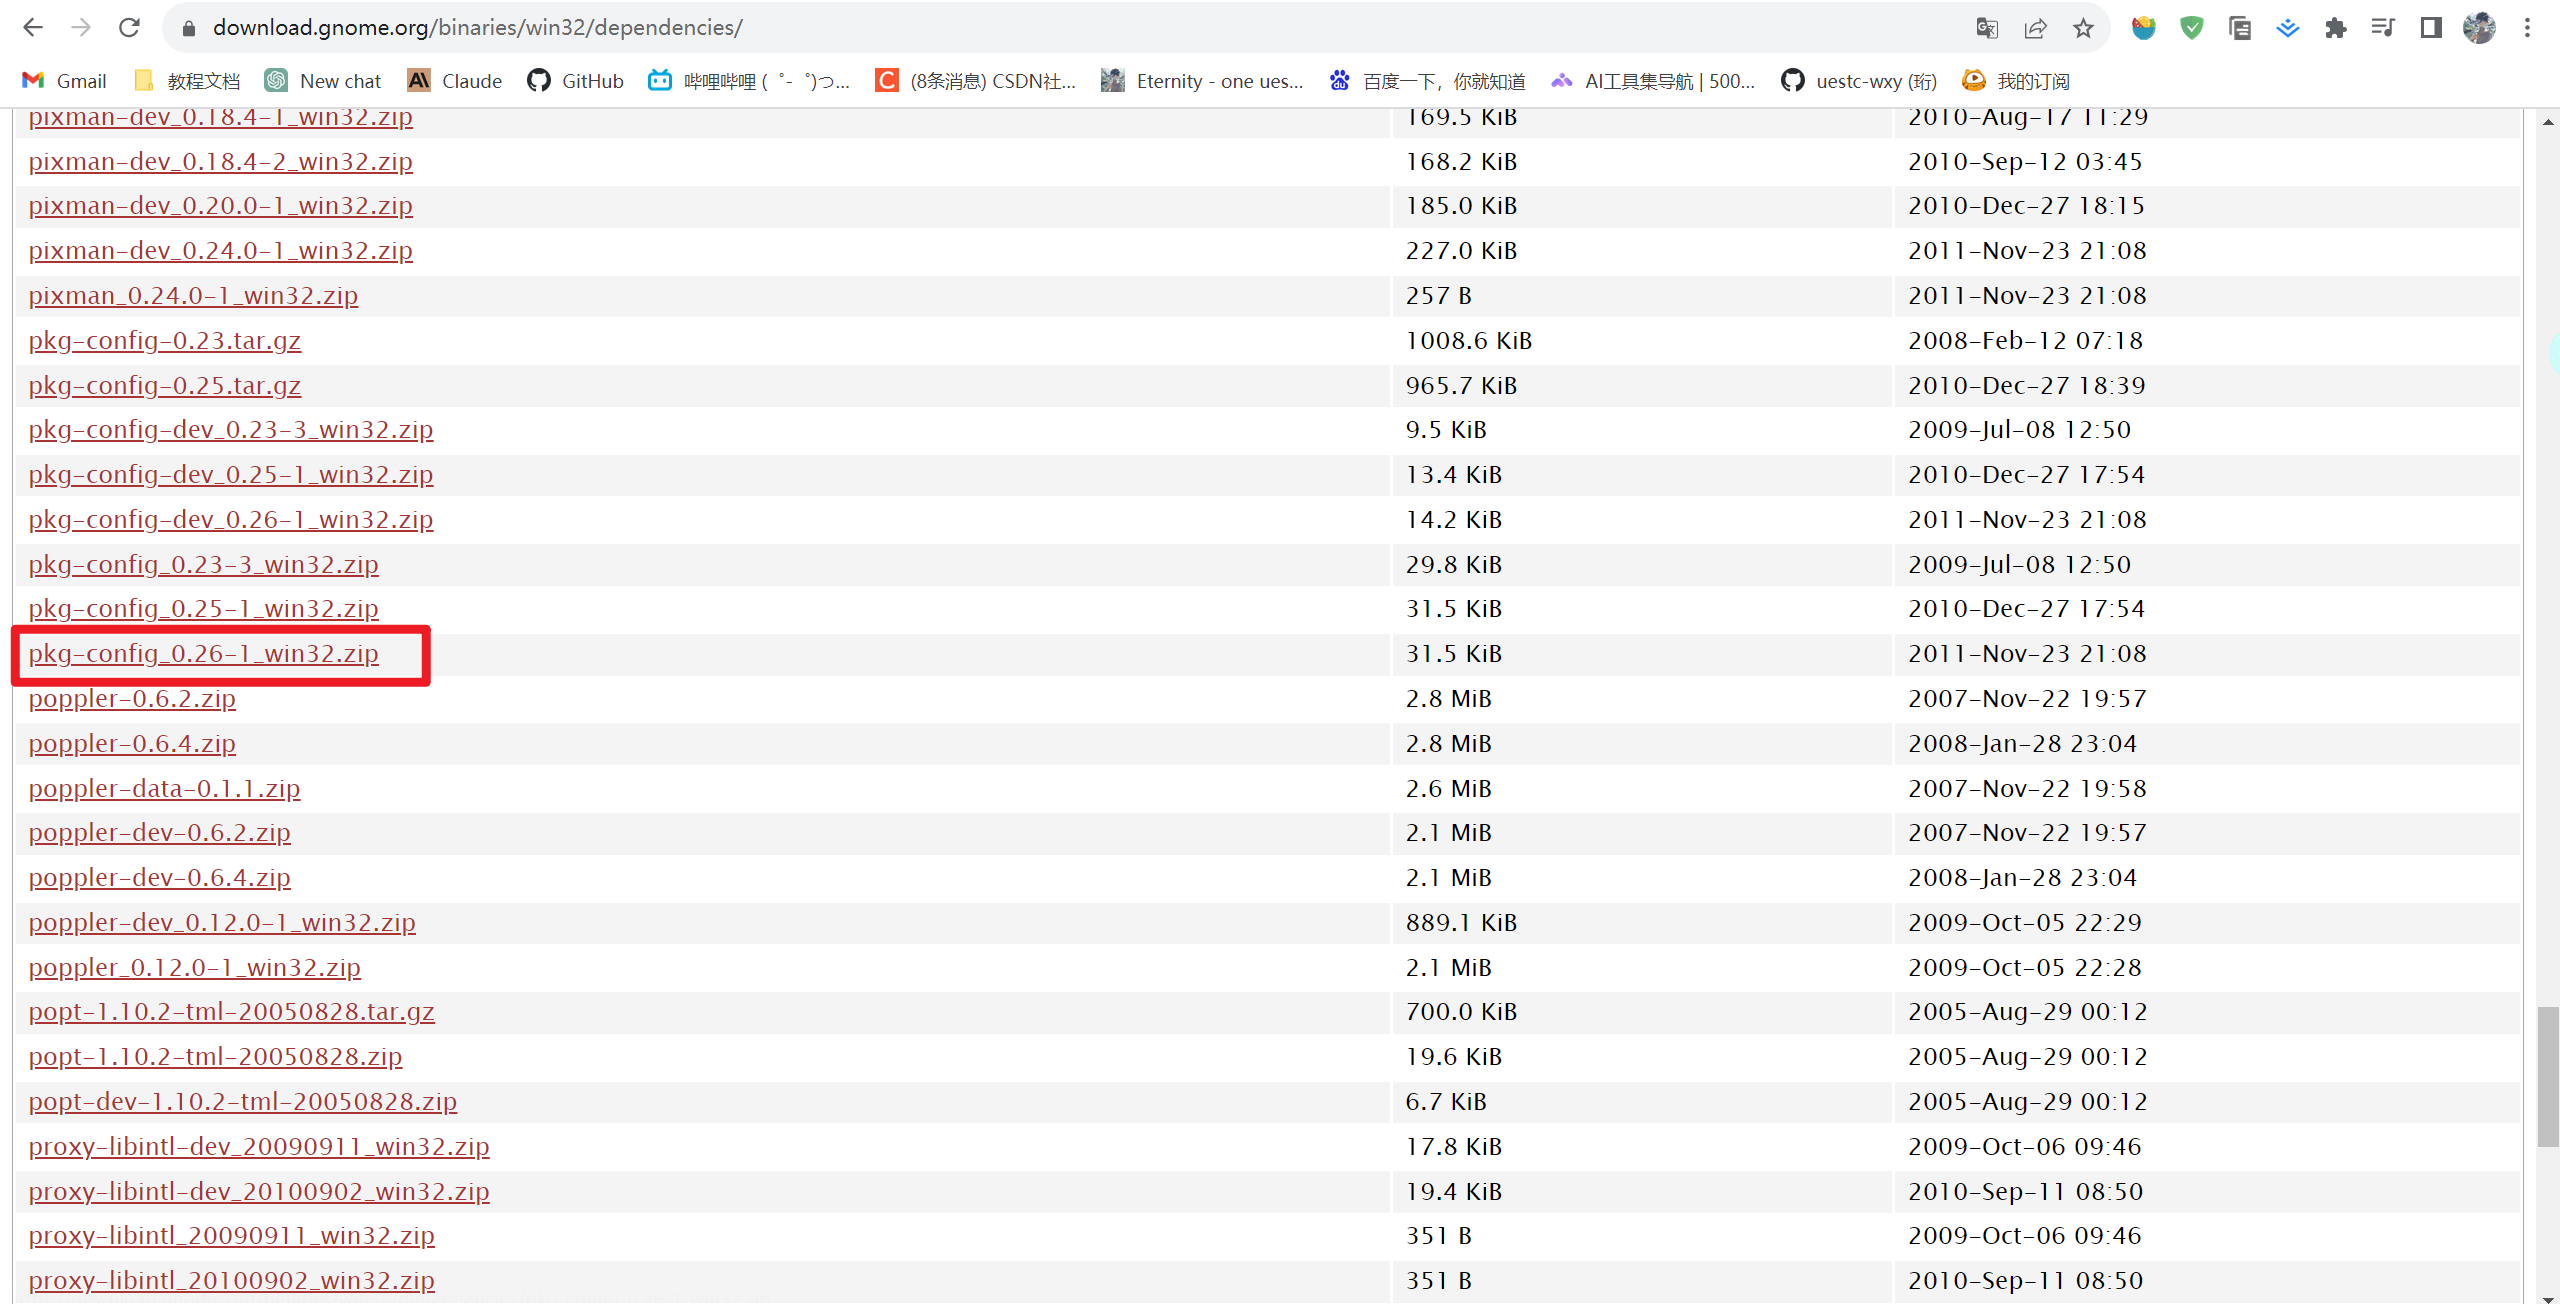Click the back navigation arrow
The image size is (2560, 1304).
coord(33,27)
